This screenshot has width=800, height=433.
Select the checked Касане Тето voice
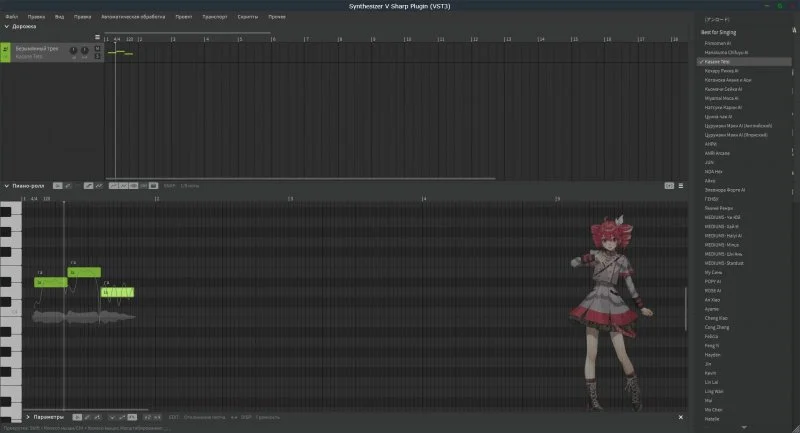tap(744, 62)
